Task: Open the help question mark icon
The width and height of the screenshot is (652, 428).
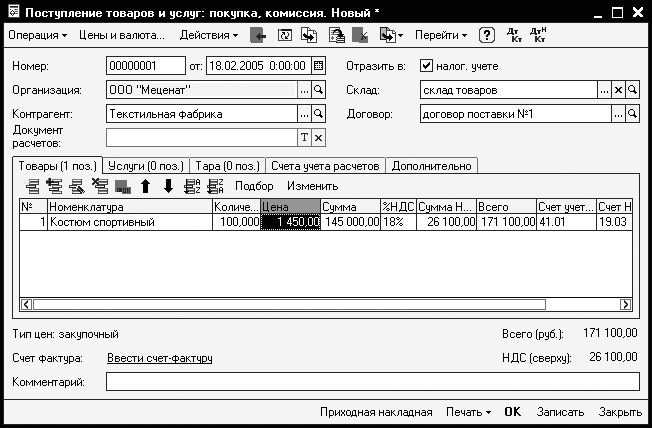Action: pos(487,35)
